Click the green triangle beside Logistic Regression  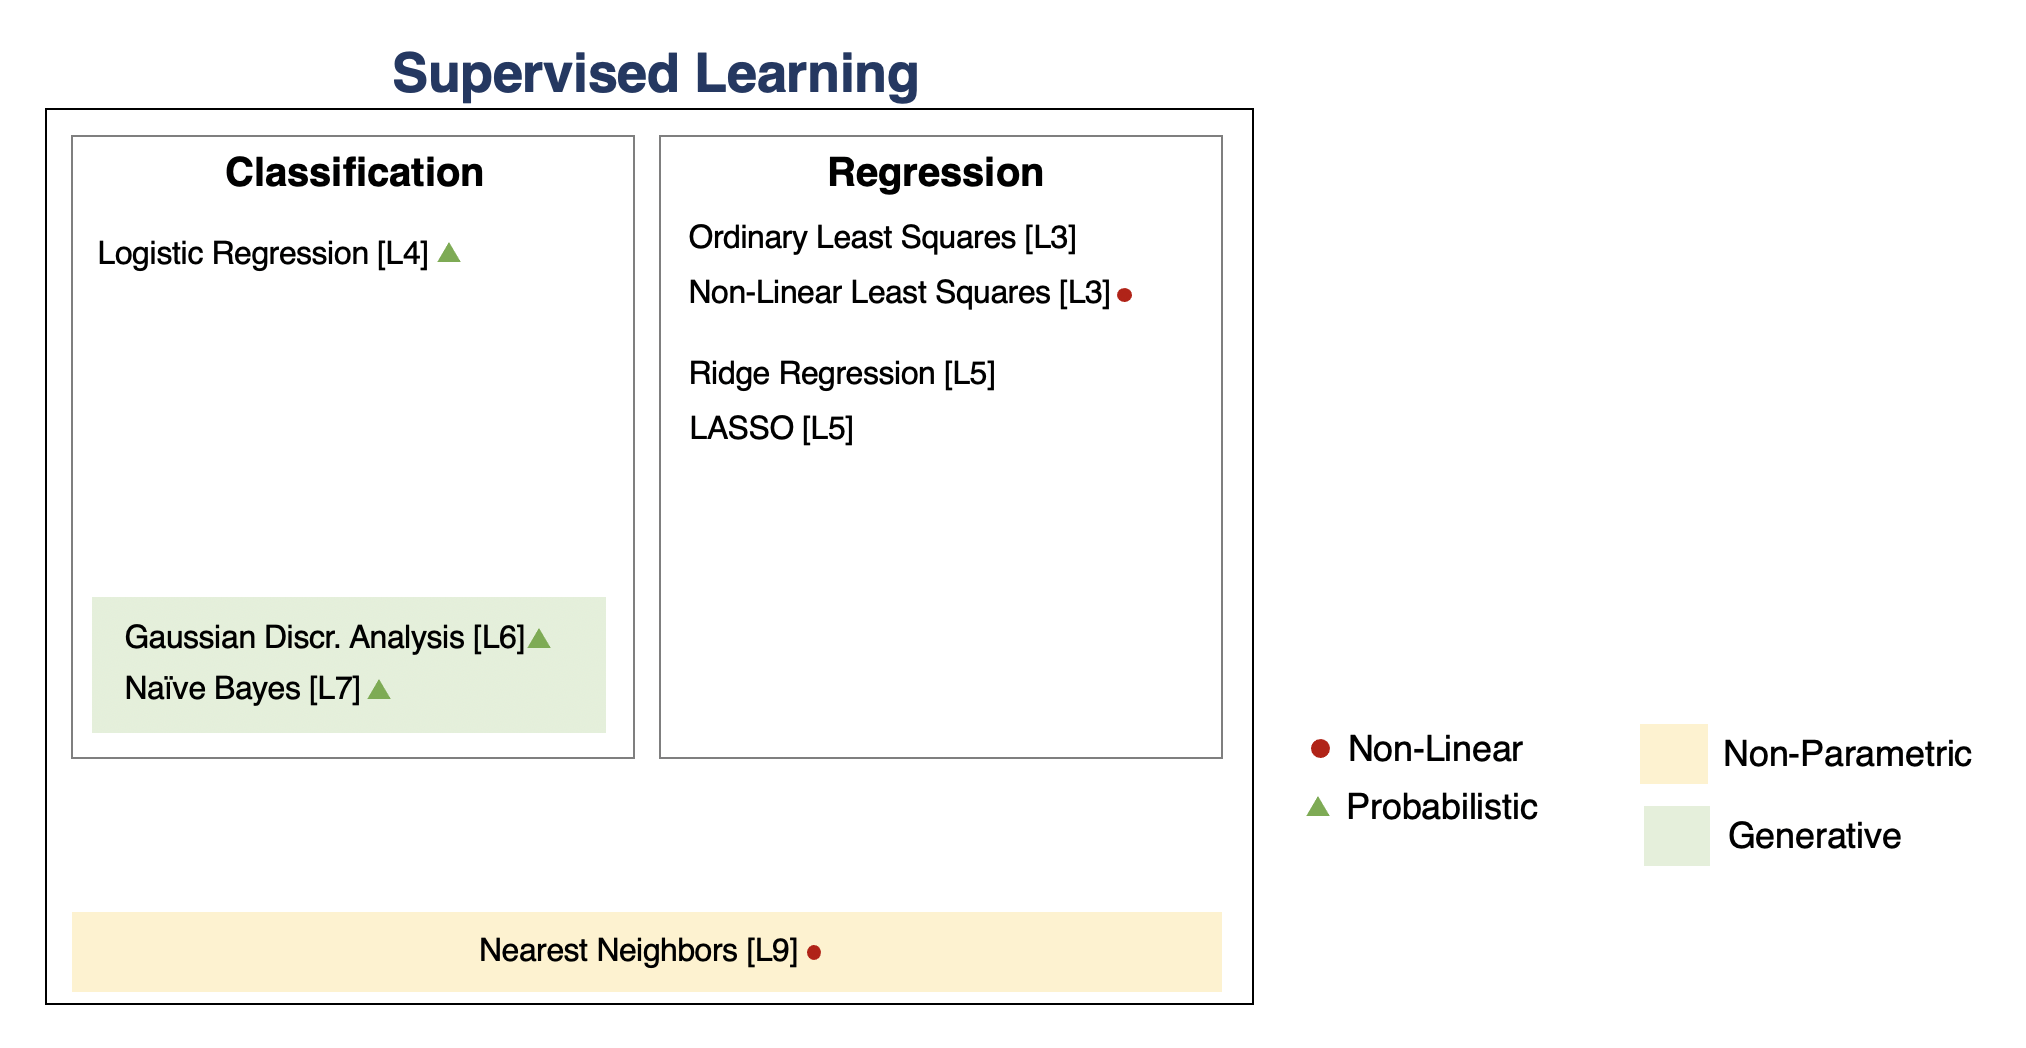[449, 253]
